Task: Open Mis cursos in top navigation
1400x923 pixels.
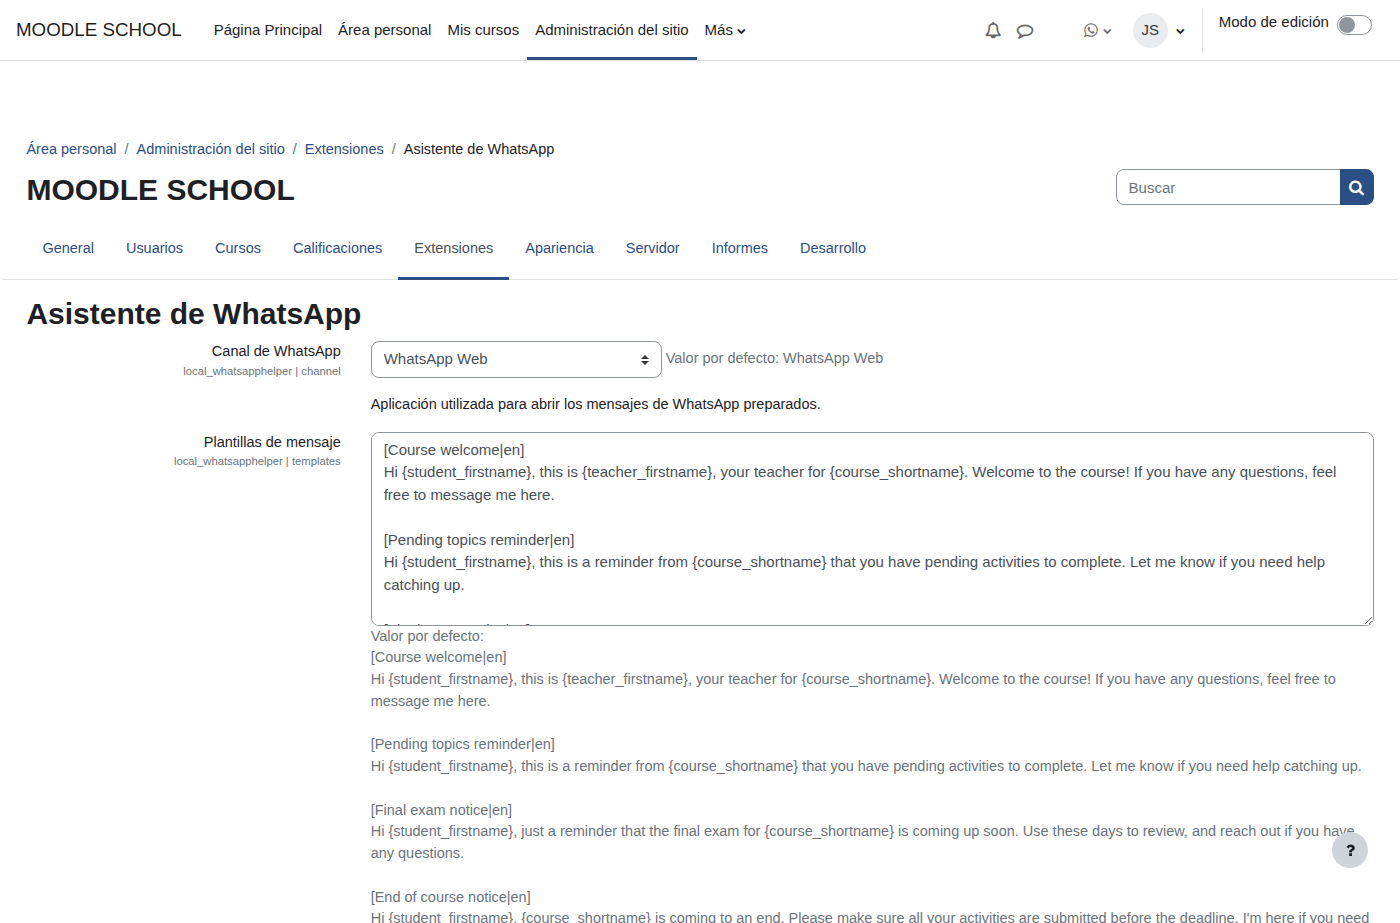Action: [483, 30]
